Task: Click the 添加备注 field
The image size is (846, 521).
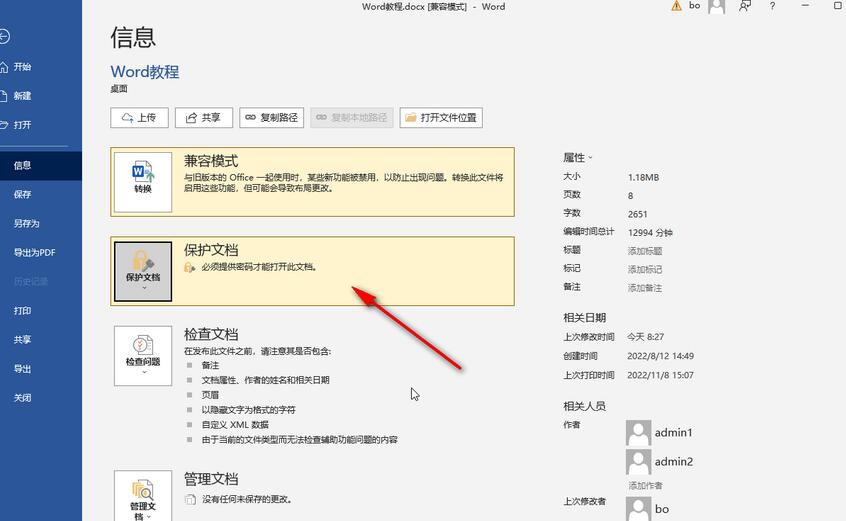Action: (645, 288)
